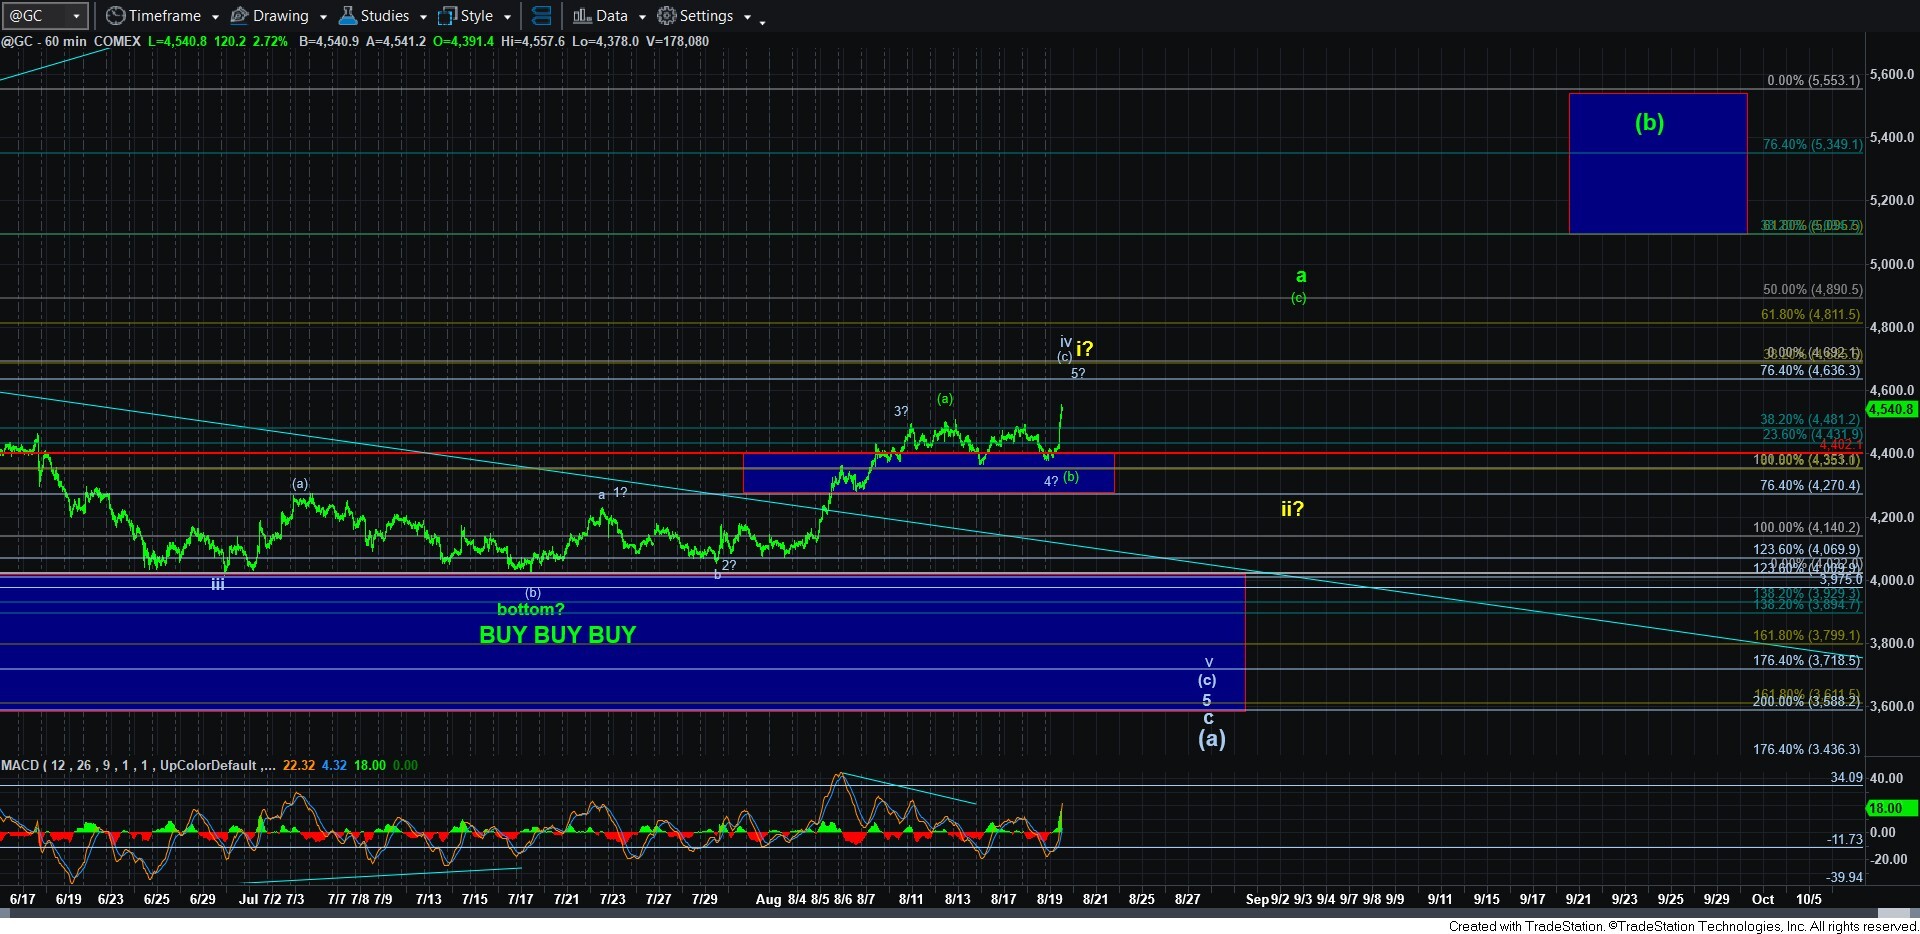Viewport: 1920px width, 934px height.
Task: Click the MACD study header label
Action: click(x=139, y=765)
